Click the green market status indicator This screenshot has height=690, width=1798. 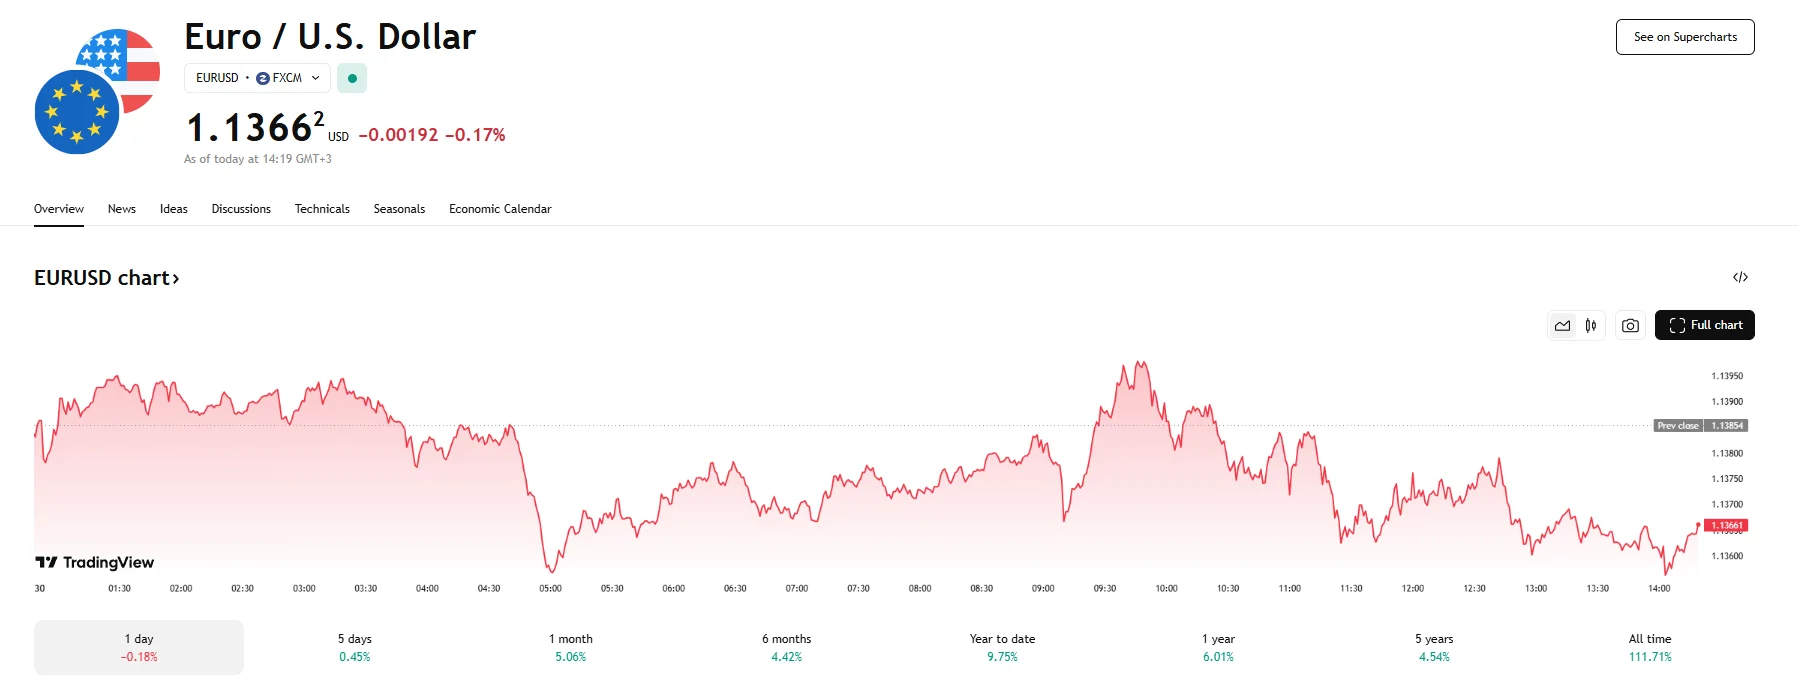[352, 78]
